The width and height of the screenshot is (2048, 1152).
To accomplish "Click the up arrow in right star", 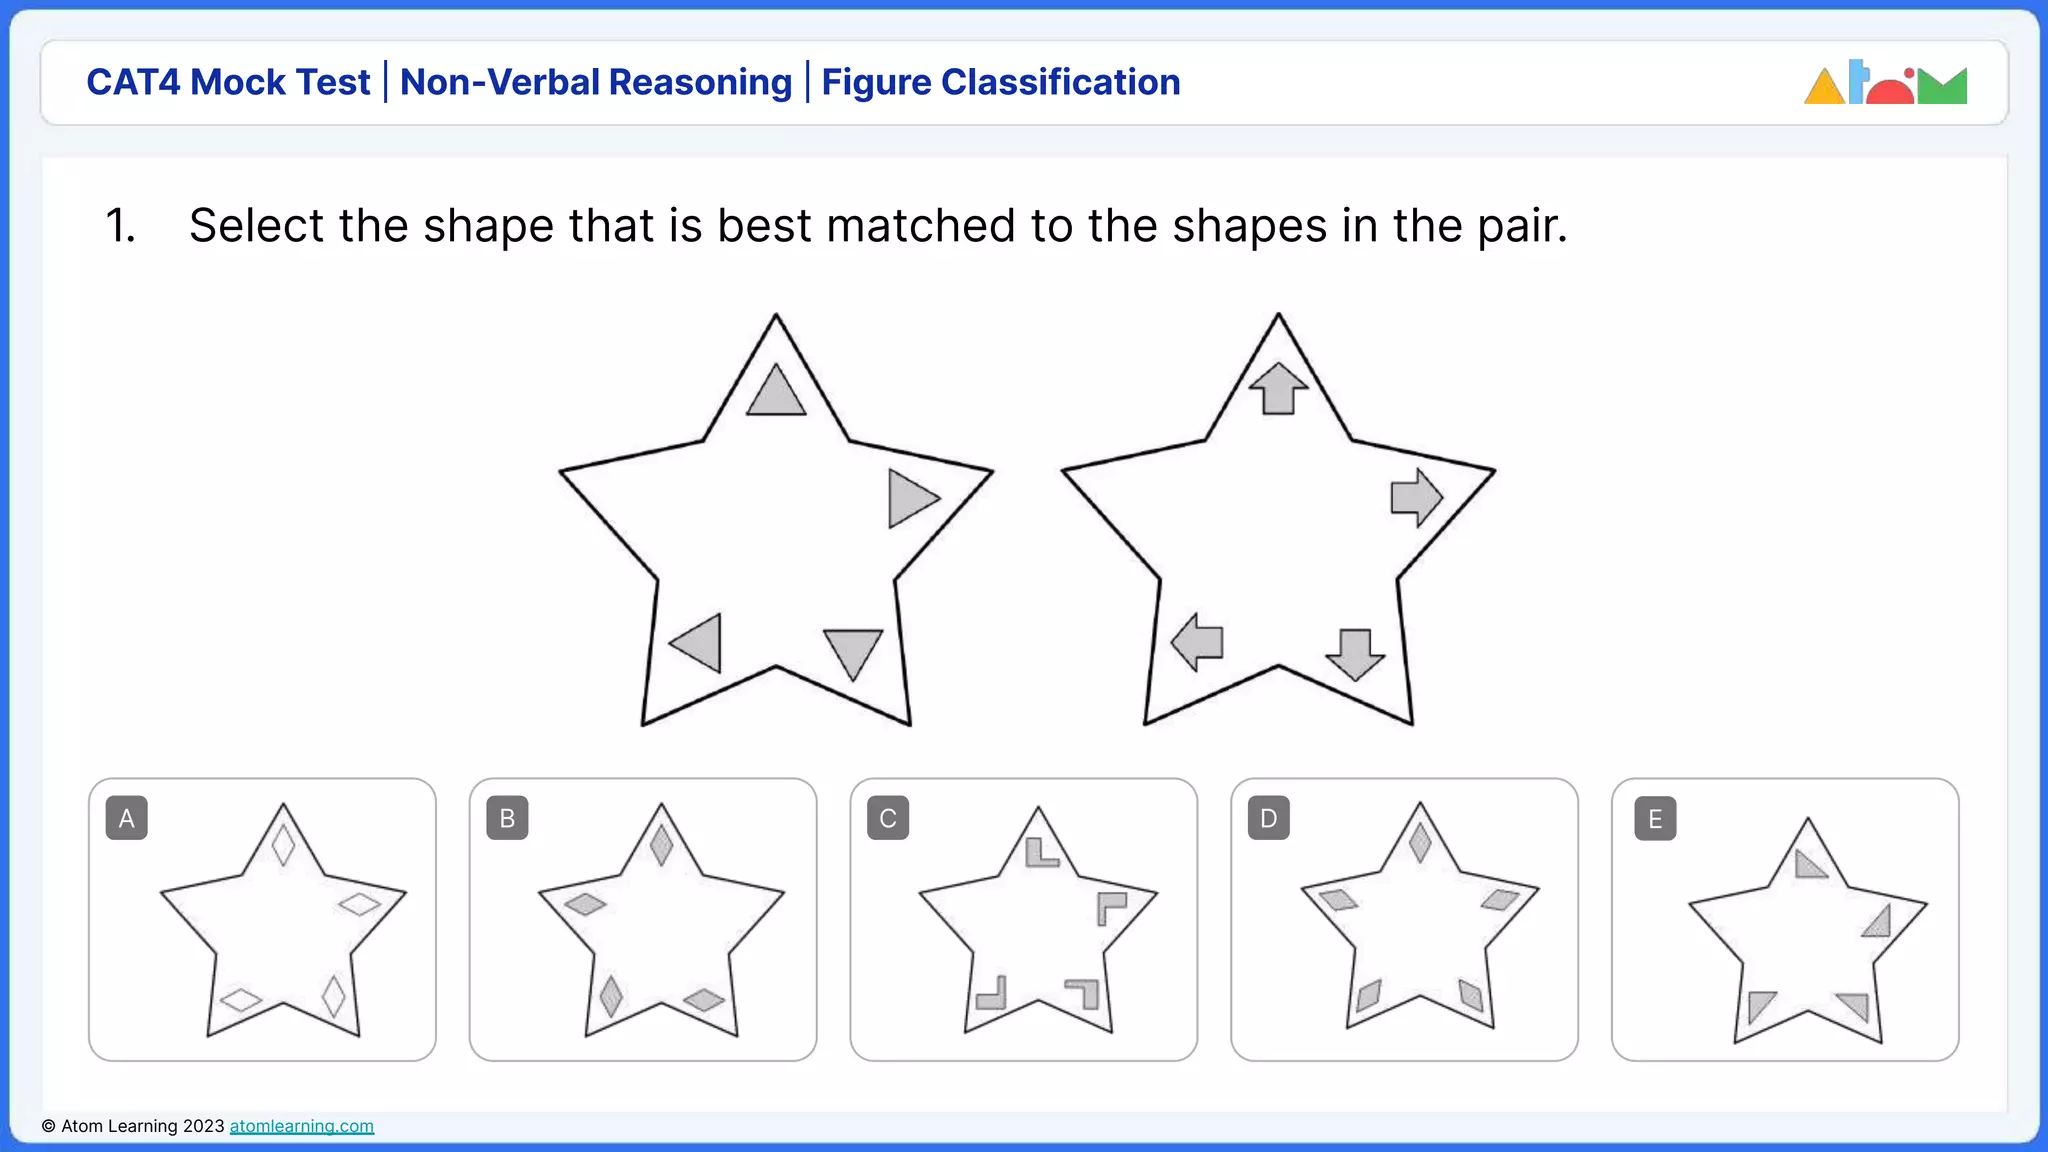I will [1278, 388].
